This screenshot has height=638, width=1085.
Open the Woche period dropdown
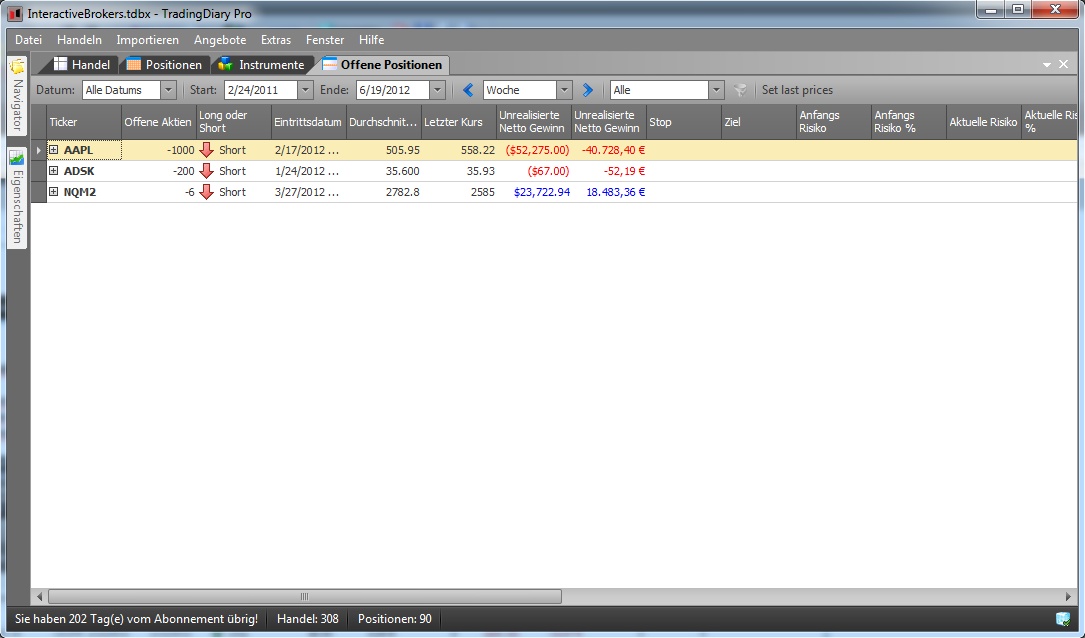pos(565,90)
